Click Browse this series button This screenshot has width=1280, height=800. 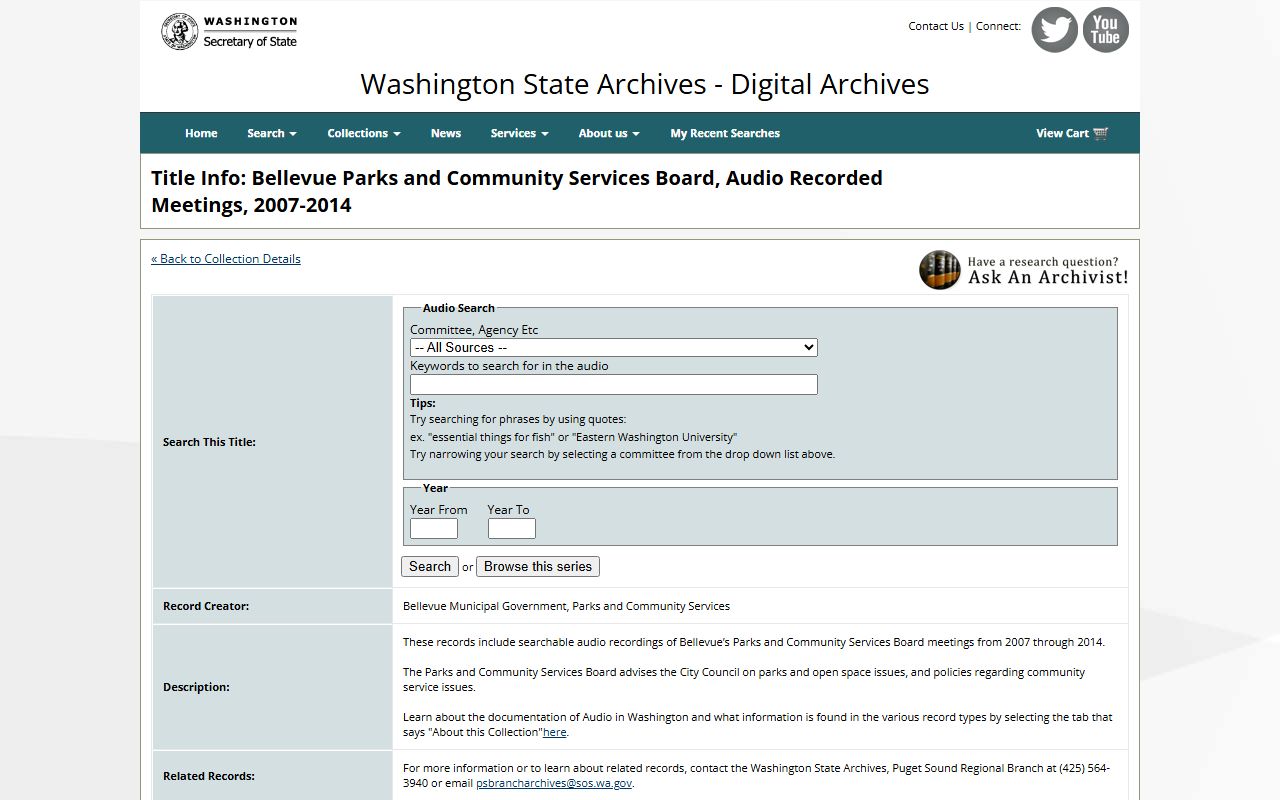pos(538,566)
